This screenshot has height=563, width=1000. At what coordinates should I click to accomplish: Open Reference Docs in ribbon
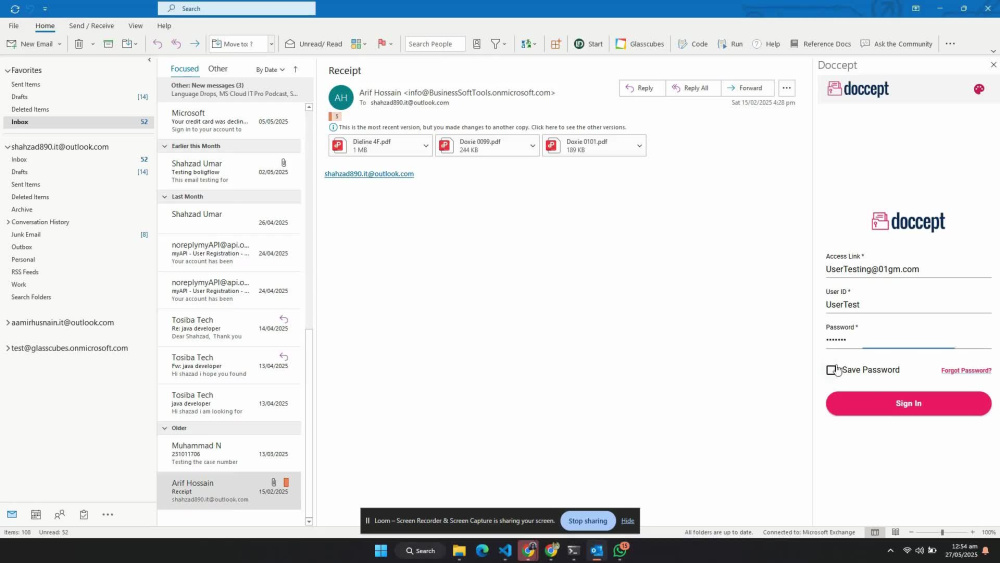820,44
